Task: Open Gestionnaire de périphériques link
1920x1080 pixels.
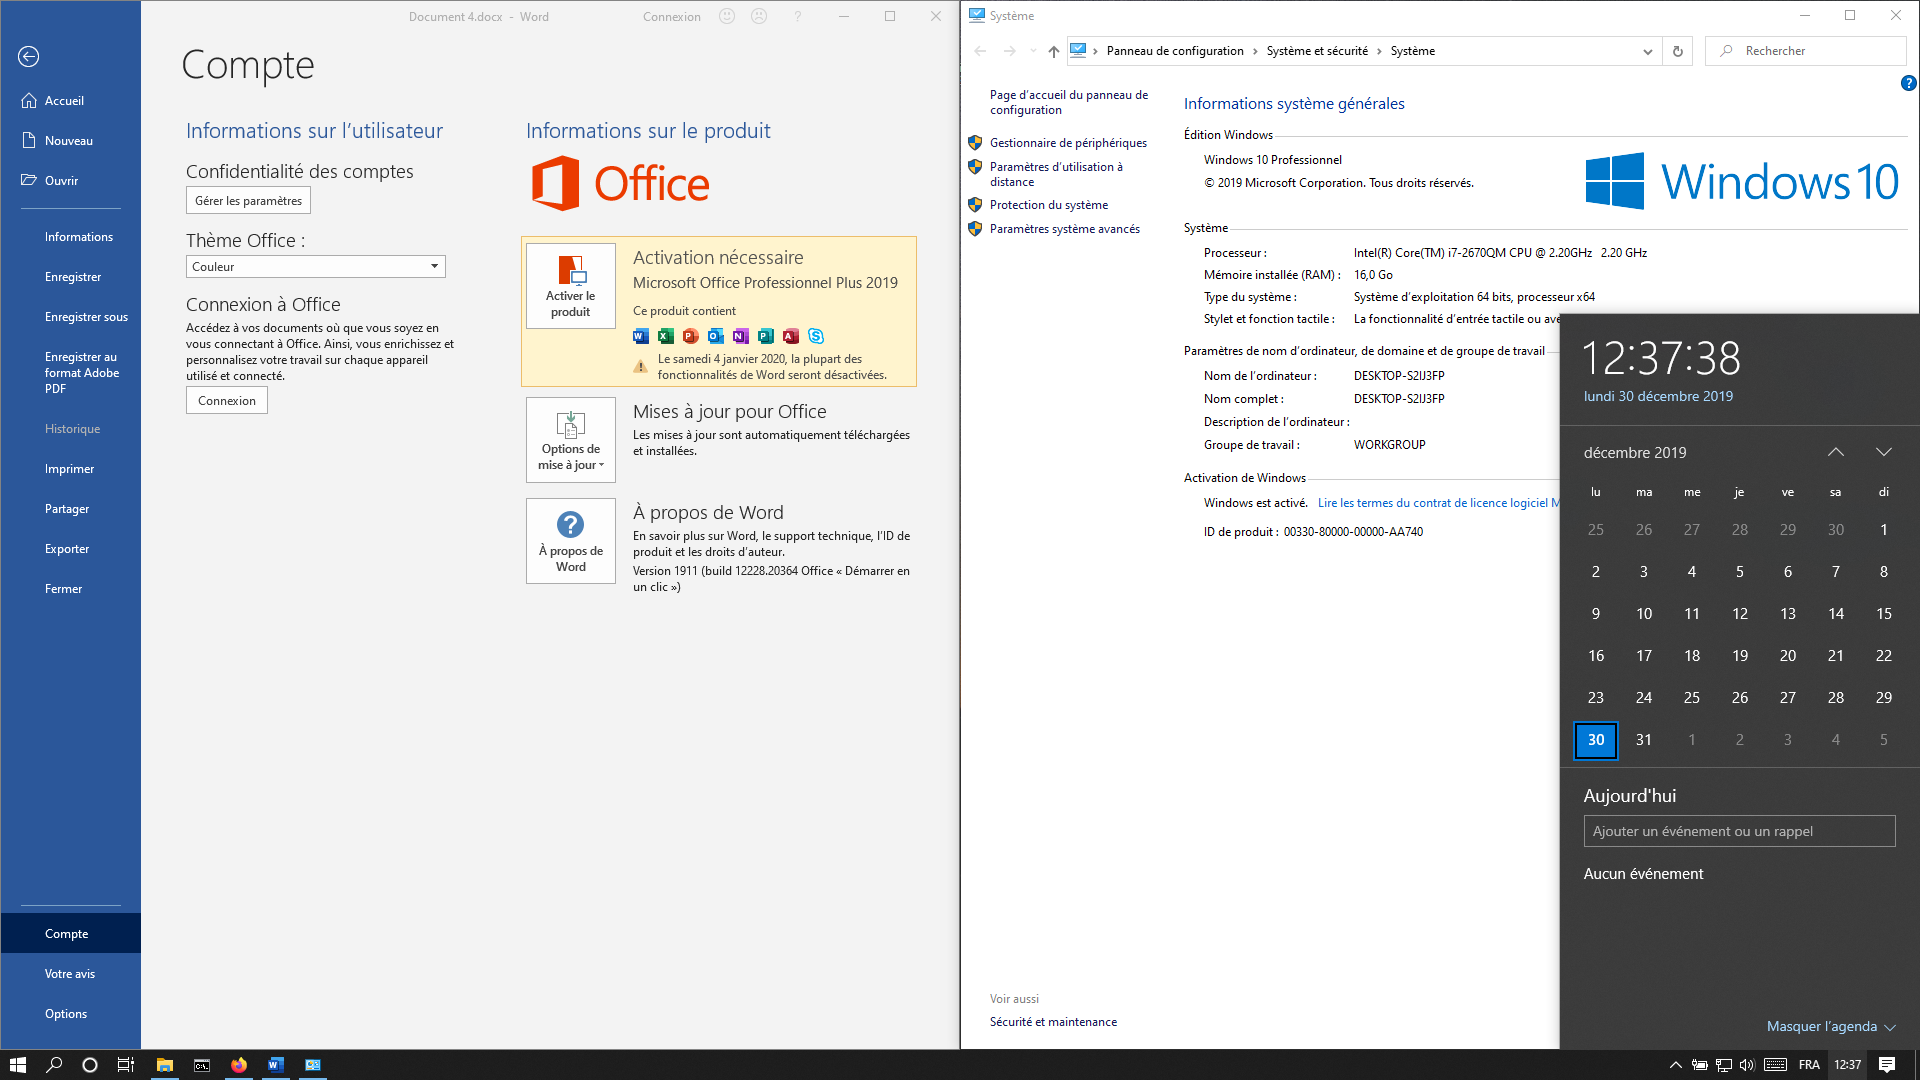Action: (x=1068, y=143)
